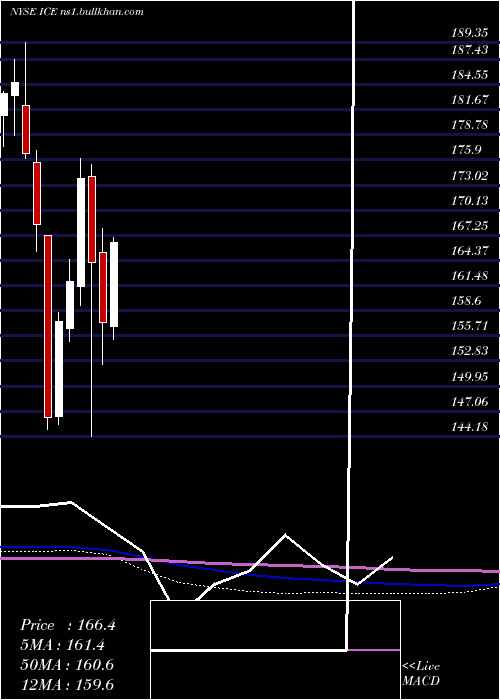Select the 187.43 price level label
The width and height of the screenshot is (500, 700).
pos(470,50)
